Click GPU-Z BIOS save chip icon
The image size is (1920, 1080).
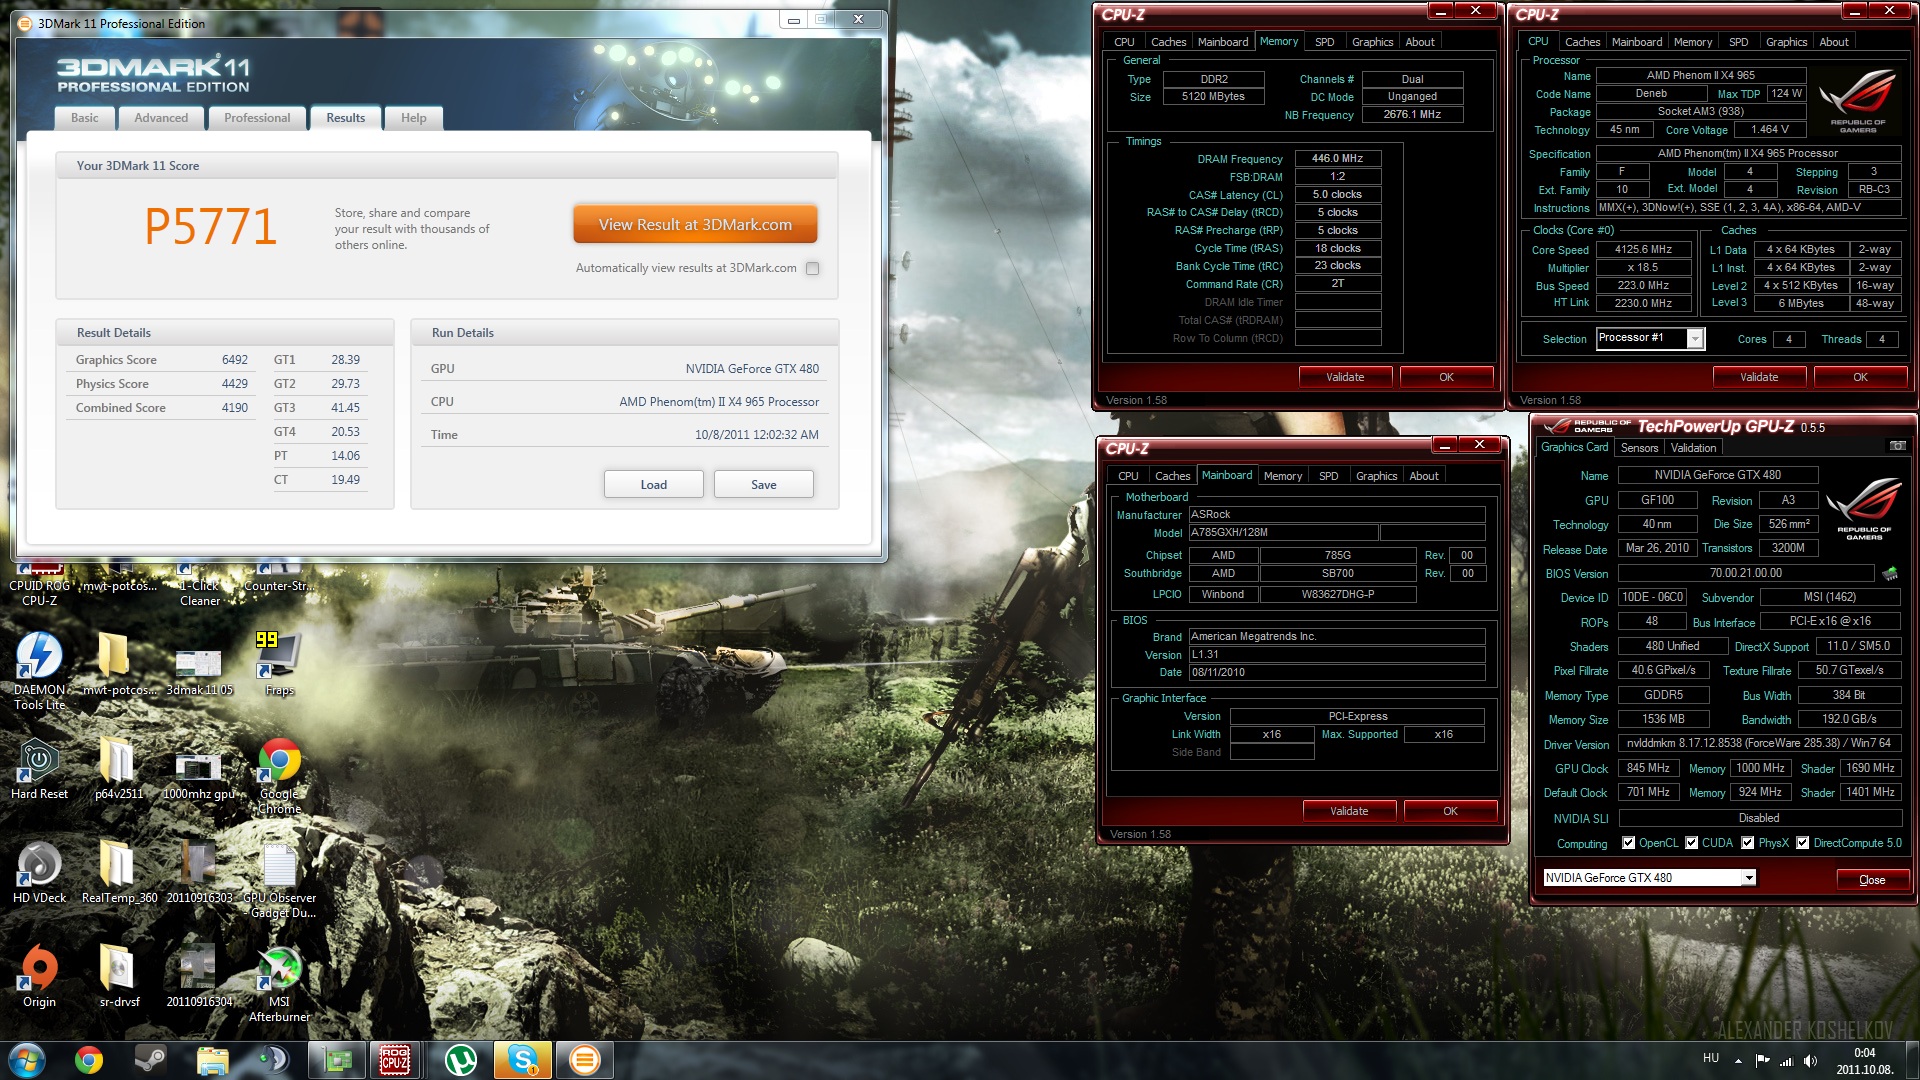click(x=1889, y=574)
